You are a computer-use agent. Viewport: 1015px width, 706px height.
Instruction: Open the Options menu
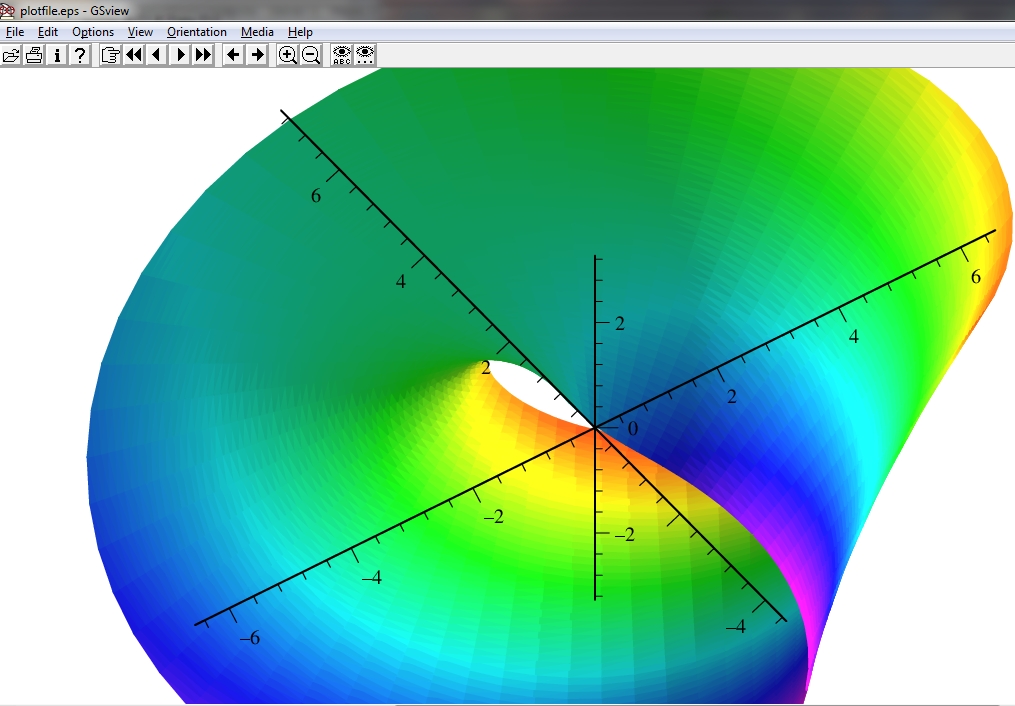tap(93, 32)
